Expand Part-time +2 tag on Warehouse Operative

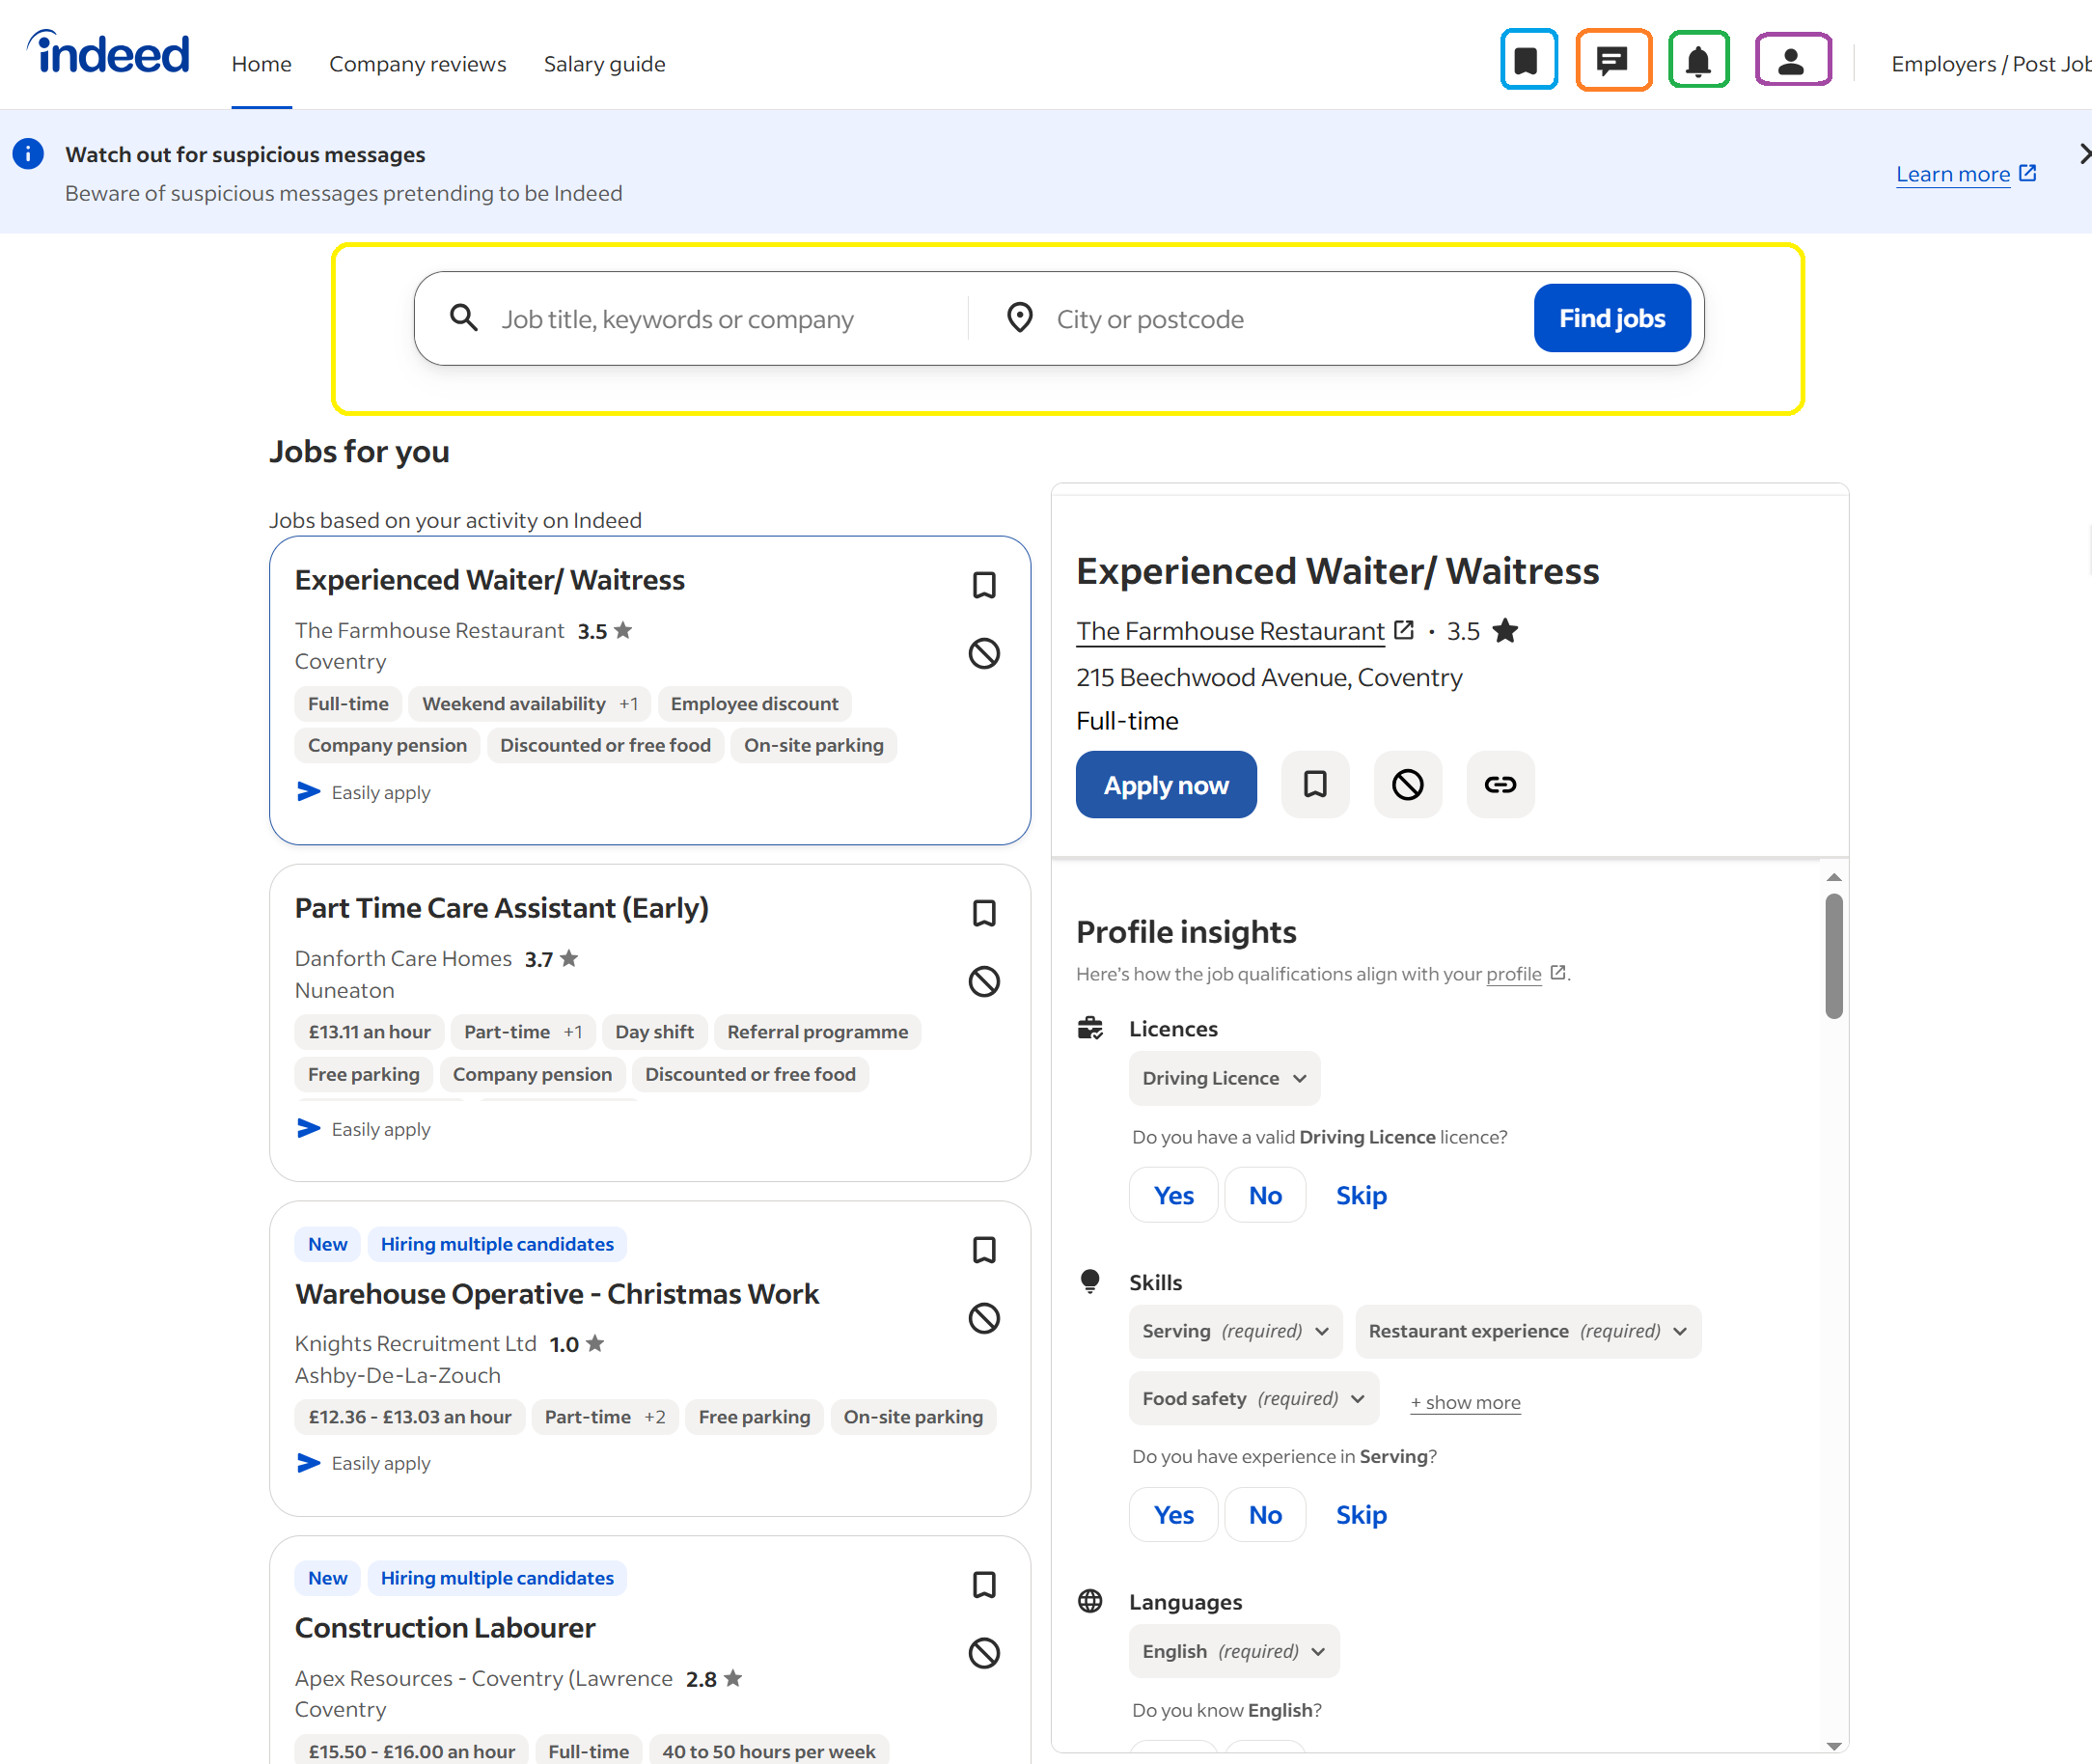point(605,1417)
